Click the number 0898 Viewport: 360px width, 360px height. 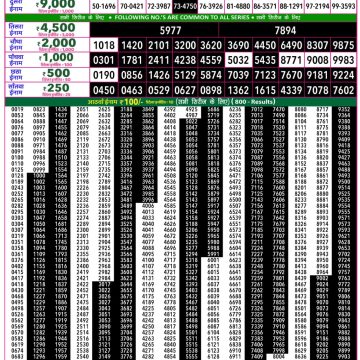(x=211, y=90)
